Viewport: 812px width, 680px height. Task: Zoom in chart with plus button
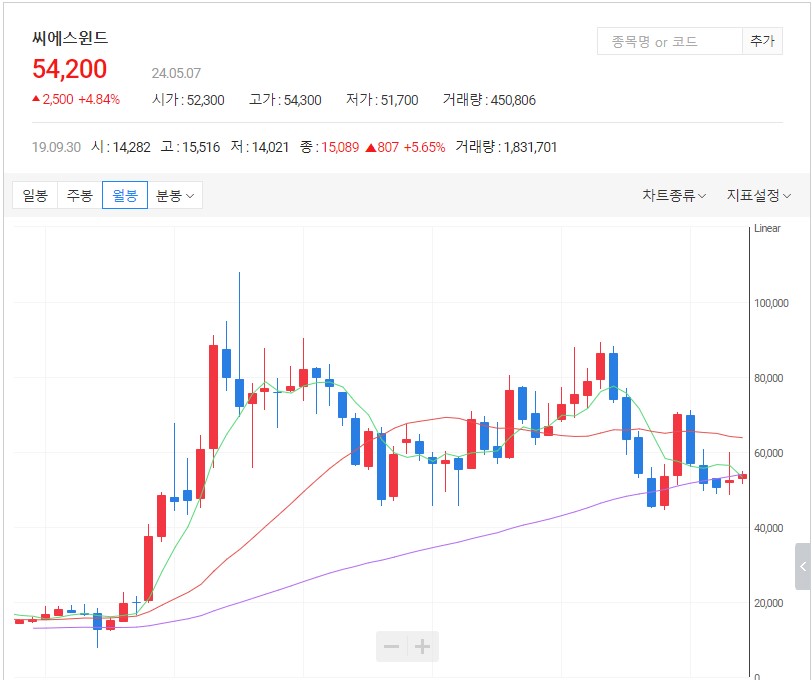[423, 647]
